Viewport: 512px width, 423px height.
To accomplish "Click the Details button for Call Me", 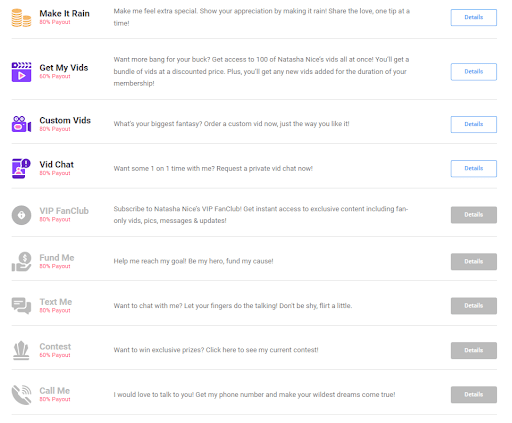I will coord(474,395).
